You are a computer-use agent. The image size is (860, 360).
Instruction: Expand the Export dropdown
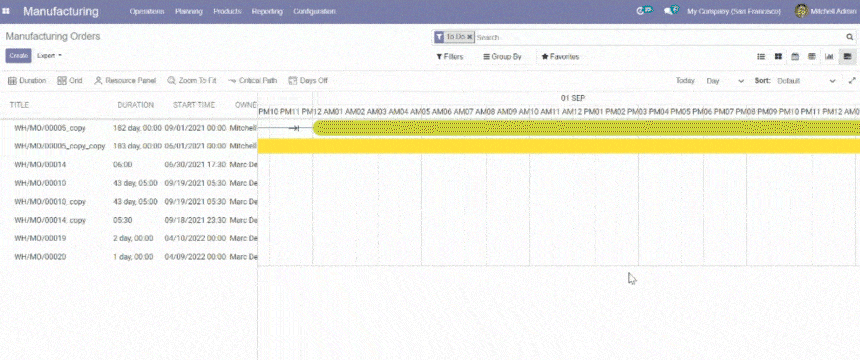pyautogui.click(x=49, y=55)
